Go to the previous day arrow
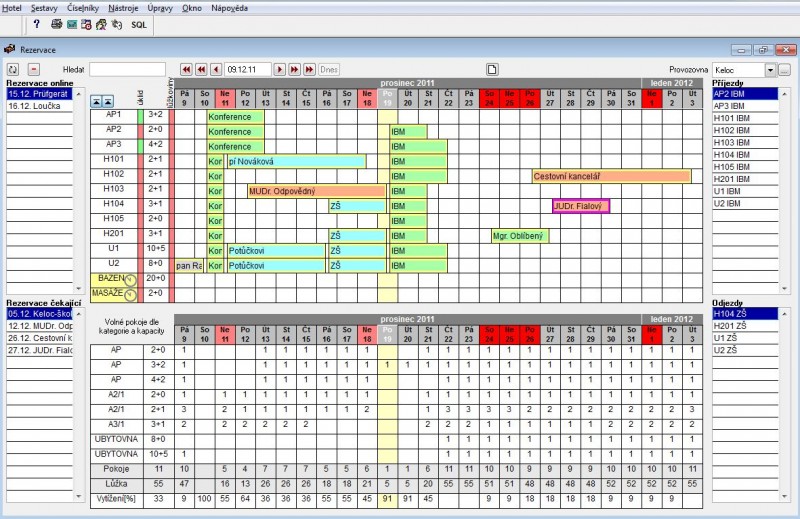800x519 pixels. click(x=216, y=69)
